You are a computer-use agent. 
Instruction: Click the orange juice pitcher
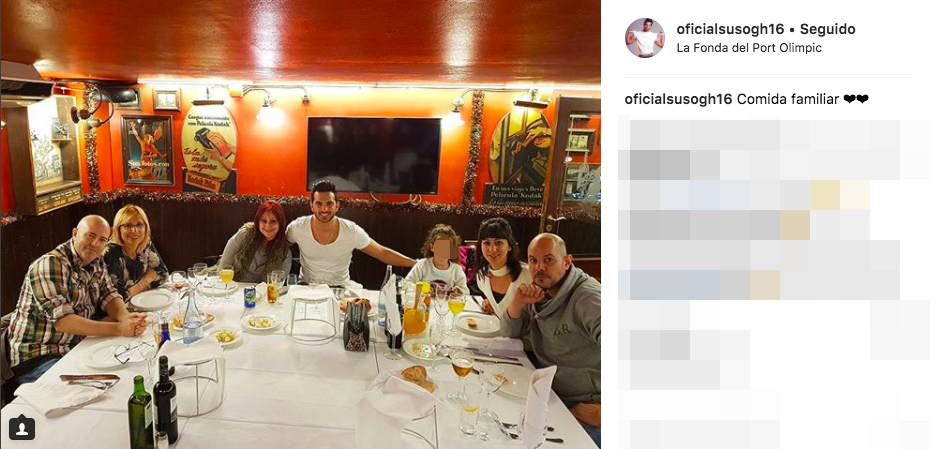[x=414, y=309]
